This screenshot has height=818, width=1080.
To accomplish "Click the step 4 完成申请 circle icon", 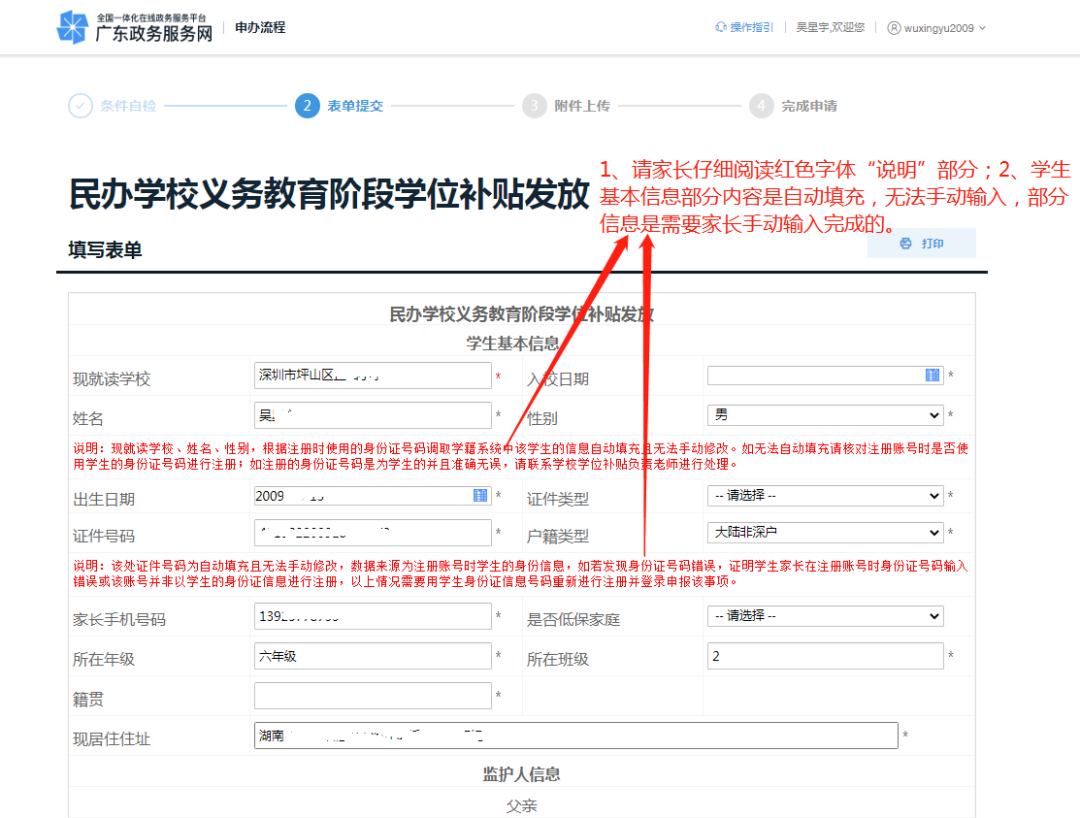I will point(761,105).
